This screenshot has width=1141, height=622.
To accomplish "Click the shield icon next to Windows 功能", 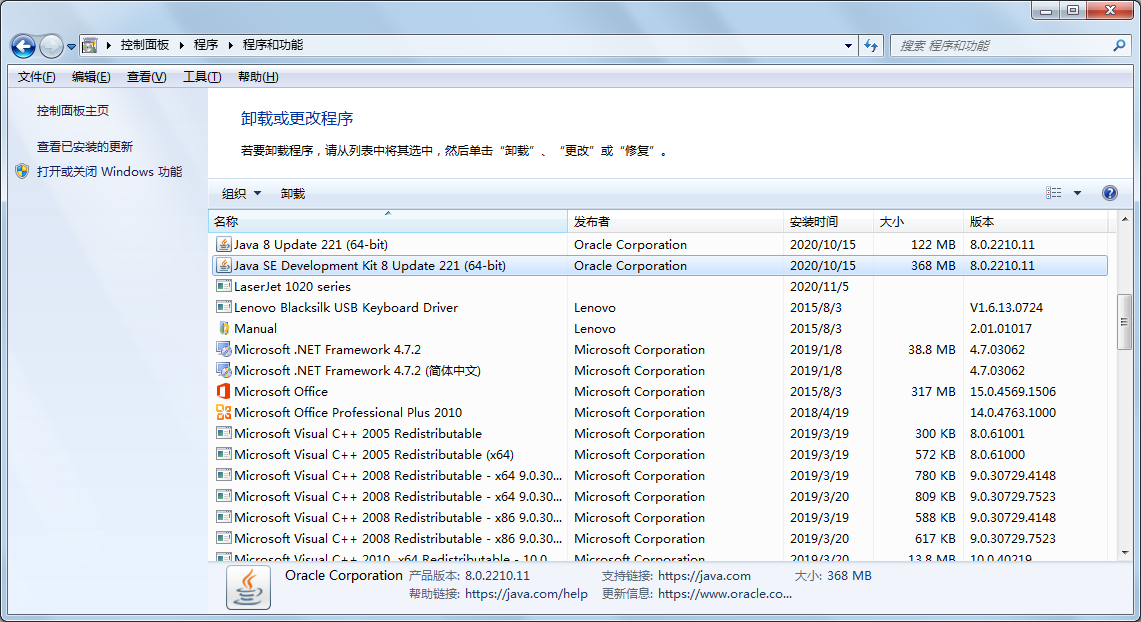I will [22, 171].
